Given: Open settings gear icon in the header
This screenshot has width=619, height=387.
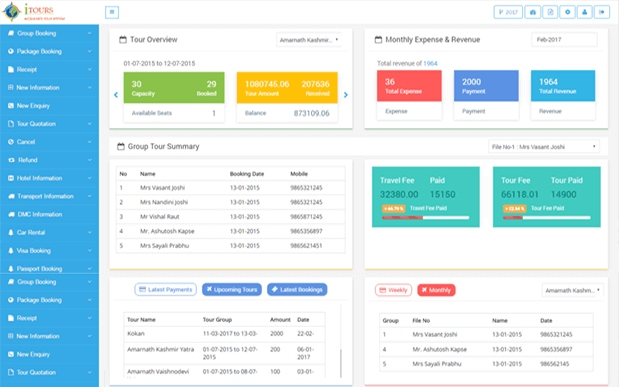Looking at the screenshot, I should (567, 12).
